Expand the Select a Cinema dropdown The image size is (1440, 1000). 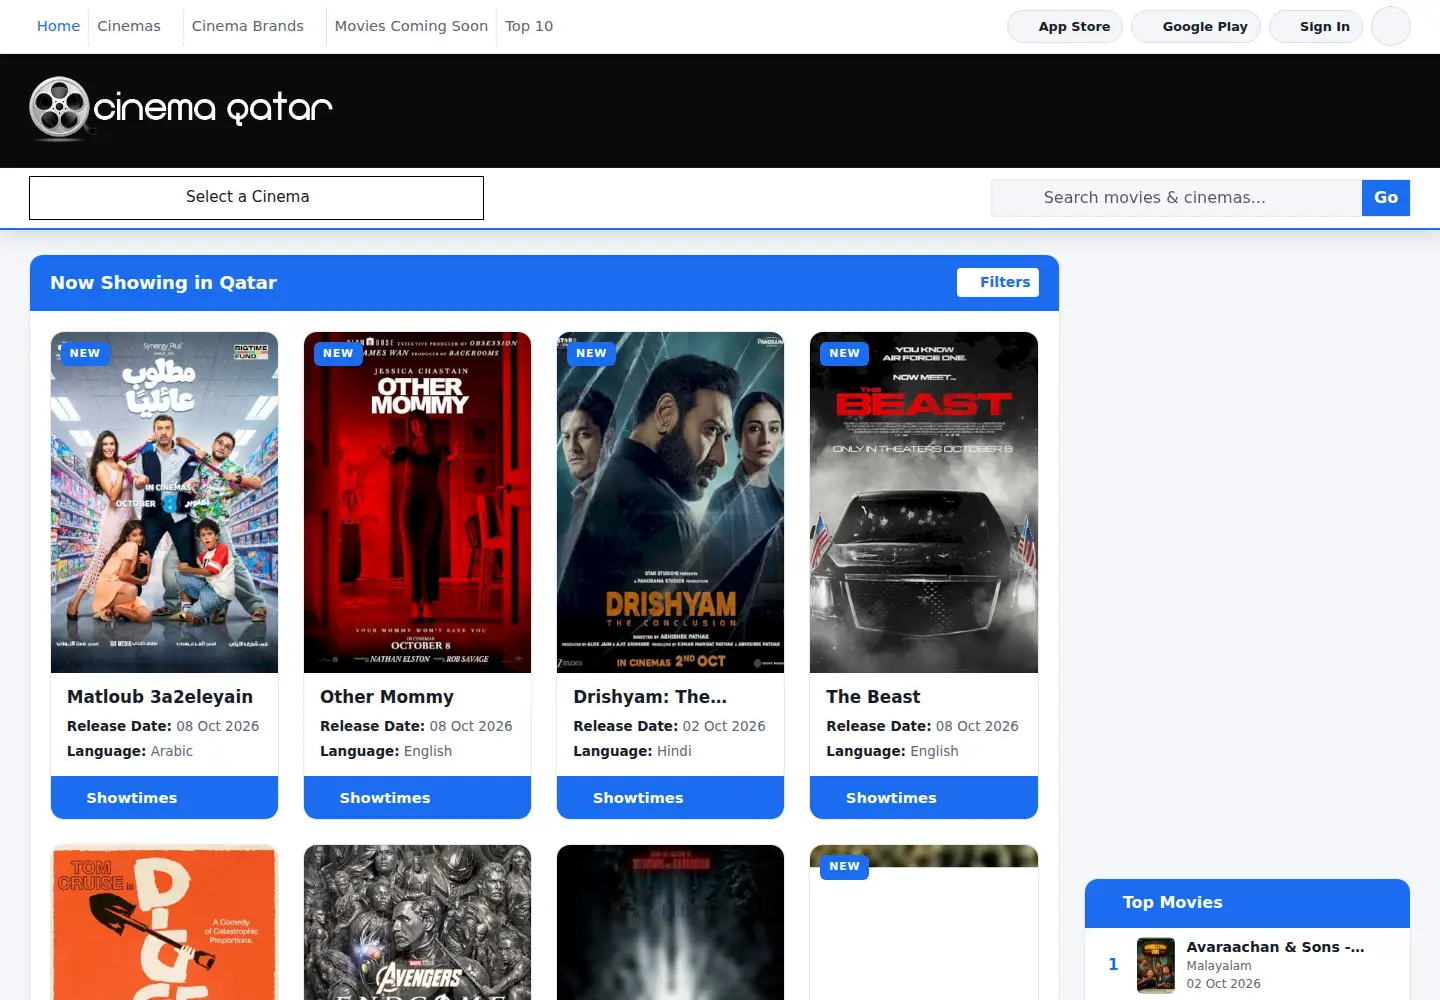256,198
